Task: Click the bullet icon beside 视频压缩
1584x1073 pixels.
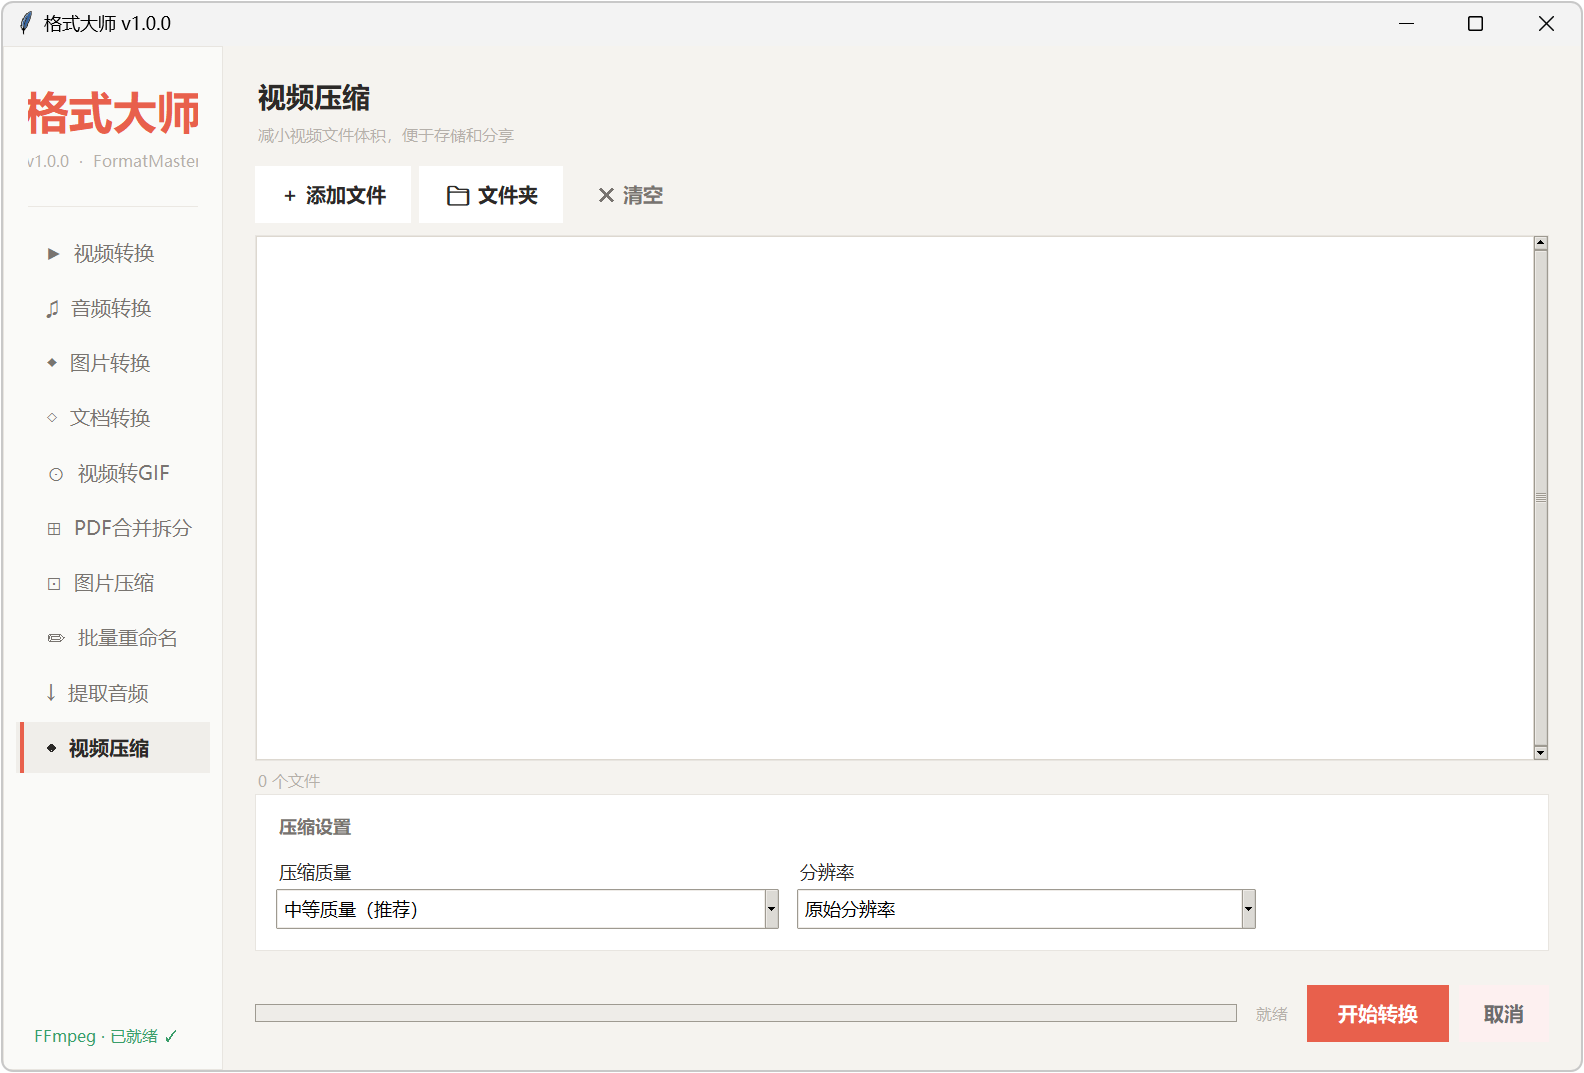Action: [x=51, y=748]
